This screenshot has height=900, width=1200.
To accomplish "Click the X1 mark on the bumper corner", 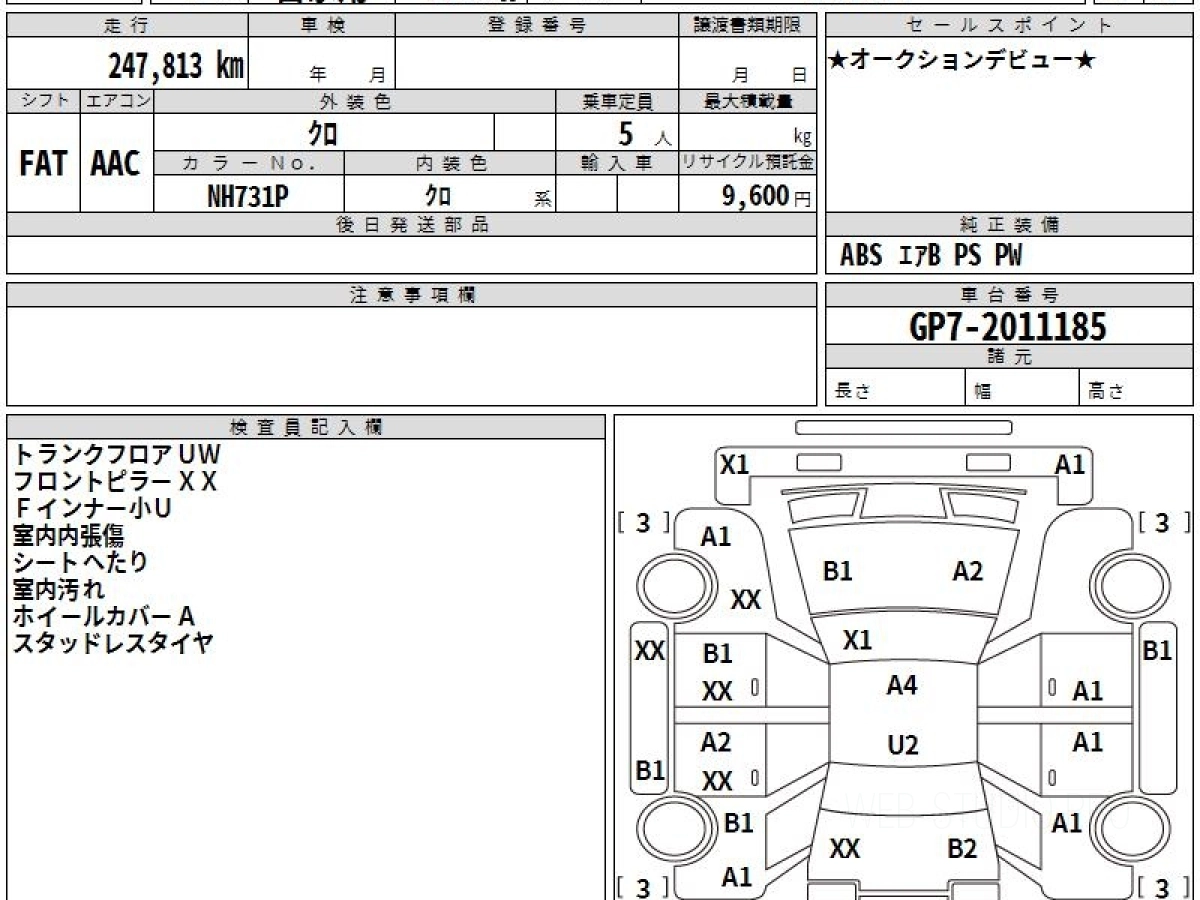I will [735, 464].
